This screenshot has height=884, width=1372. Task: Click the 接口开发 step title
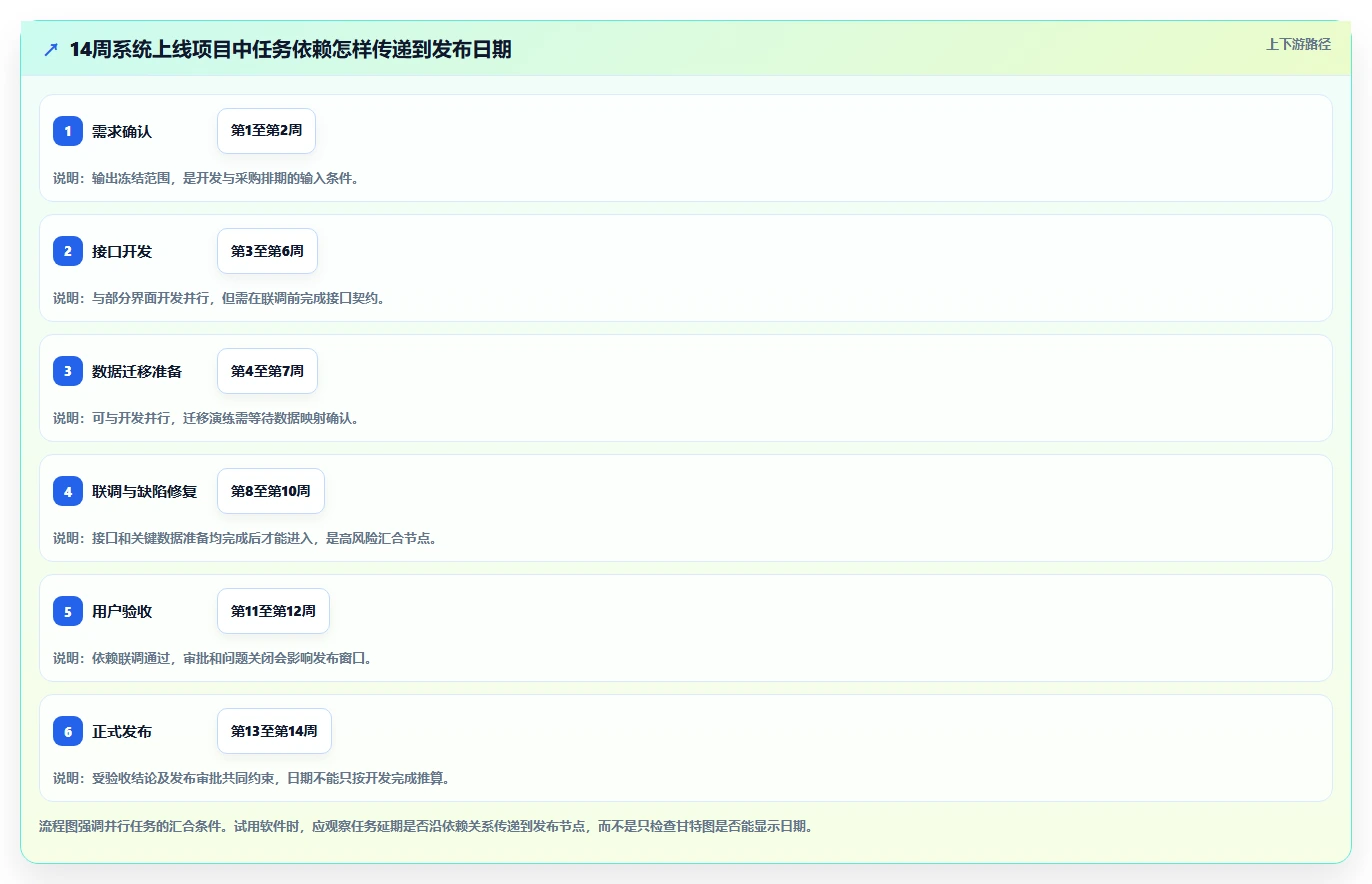122,251
